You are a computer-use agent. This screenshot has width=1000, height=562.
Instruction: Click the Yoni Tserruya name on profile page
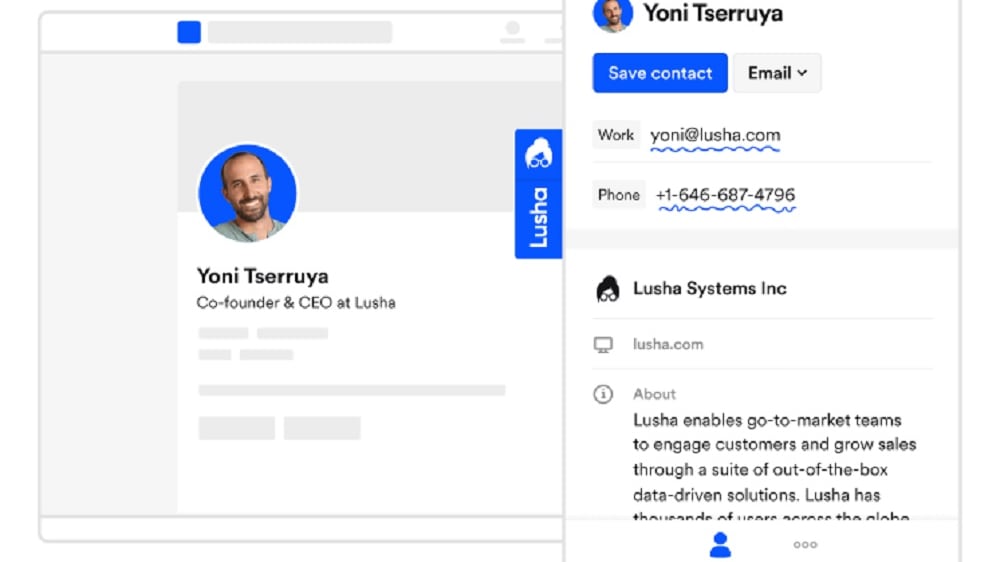(263, 276)
